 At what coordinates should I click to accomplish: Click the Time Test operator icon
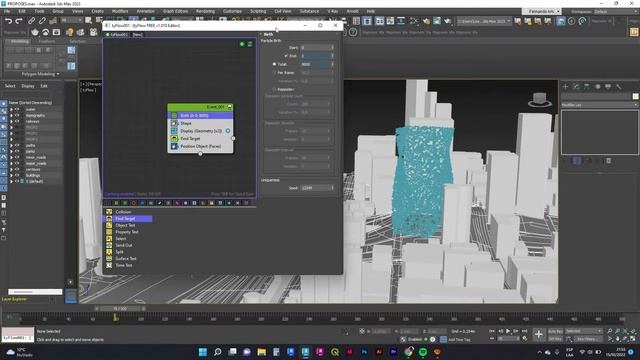109,265
